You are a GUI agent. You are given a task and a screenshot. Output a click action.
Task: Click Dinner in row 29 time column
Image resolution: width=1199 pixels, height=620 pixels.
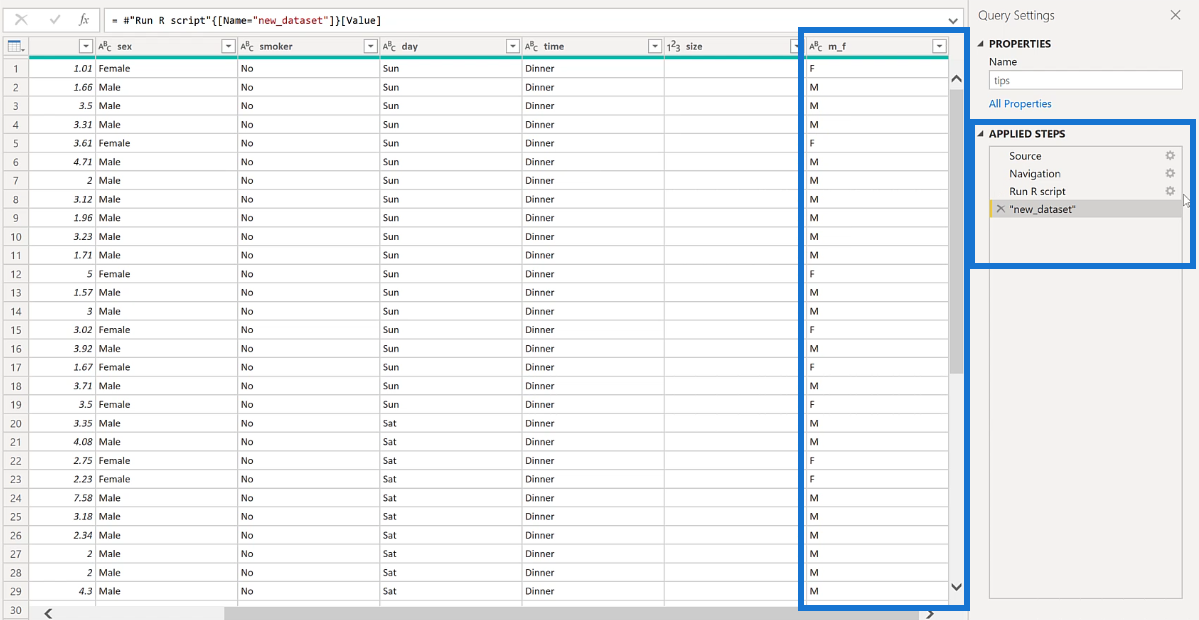coord(593,591)
